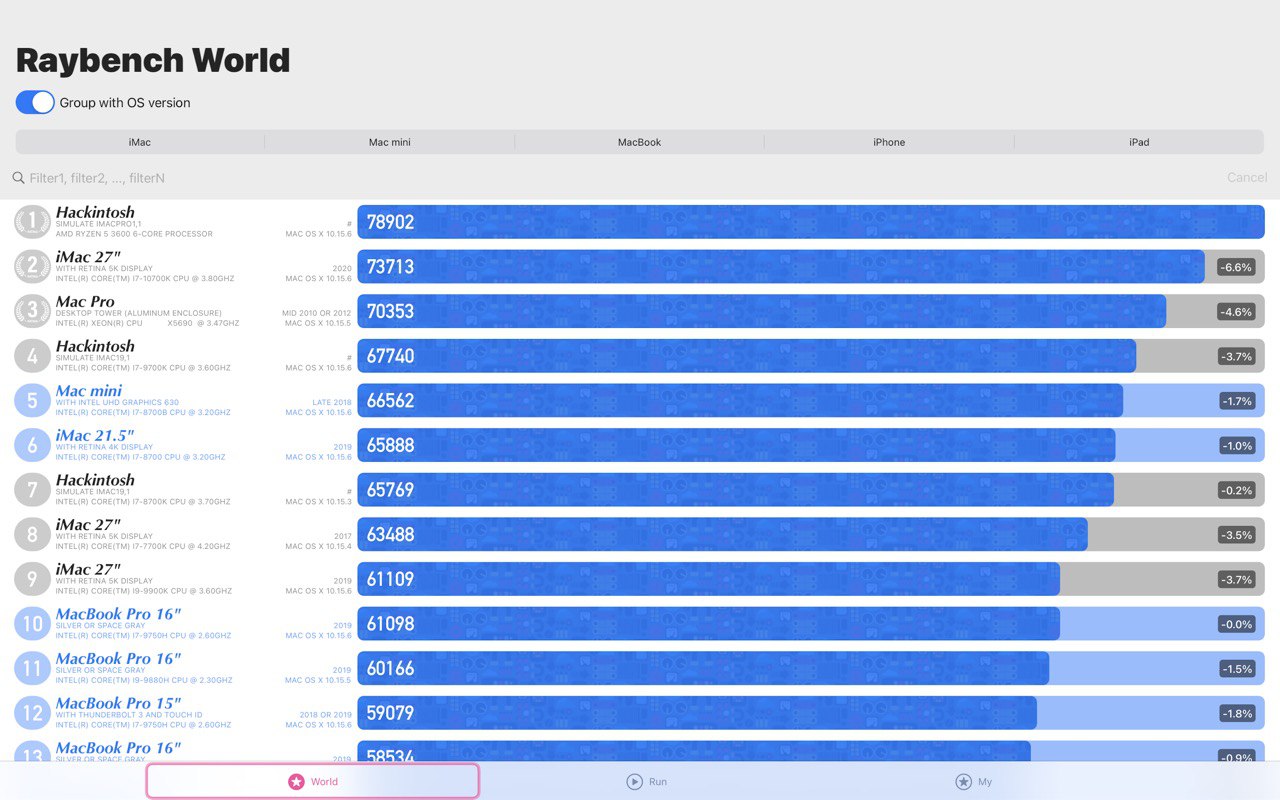Click score value 67740
This screenshot has height=800, width=1280.
(391, 356)
